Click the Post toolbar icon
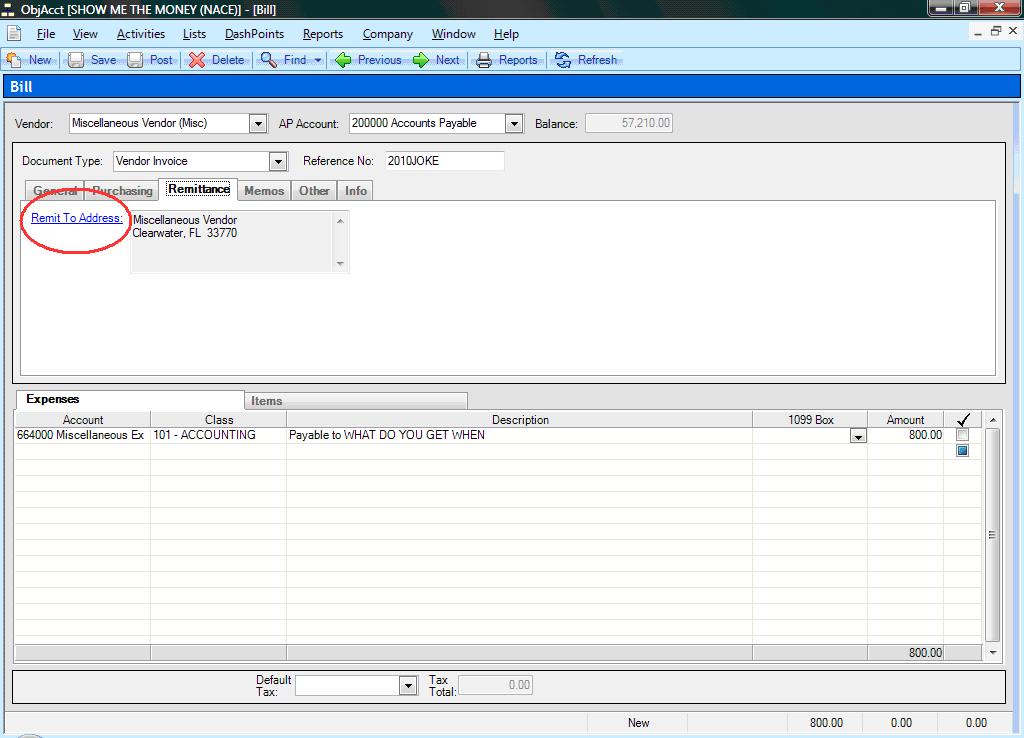 click(136, 60)
